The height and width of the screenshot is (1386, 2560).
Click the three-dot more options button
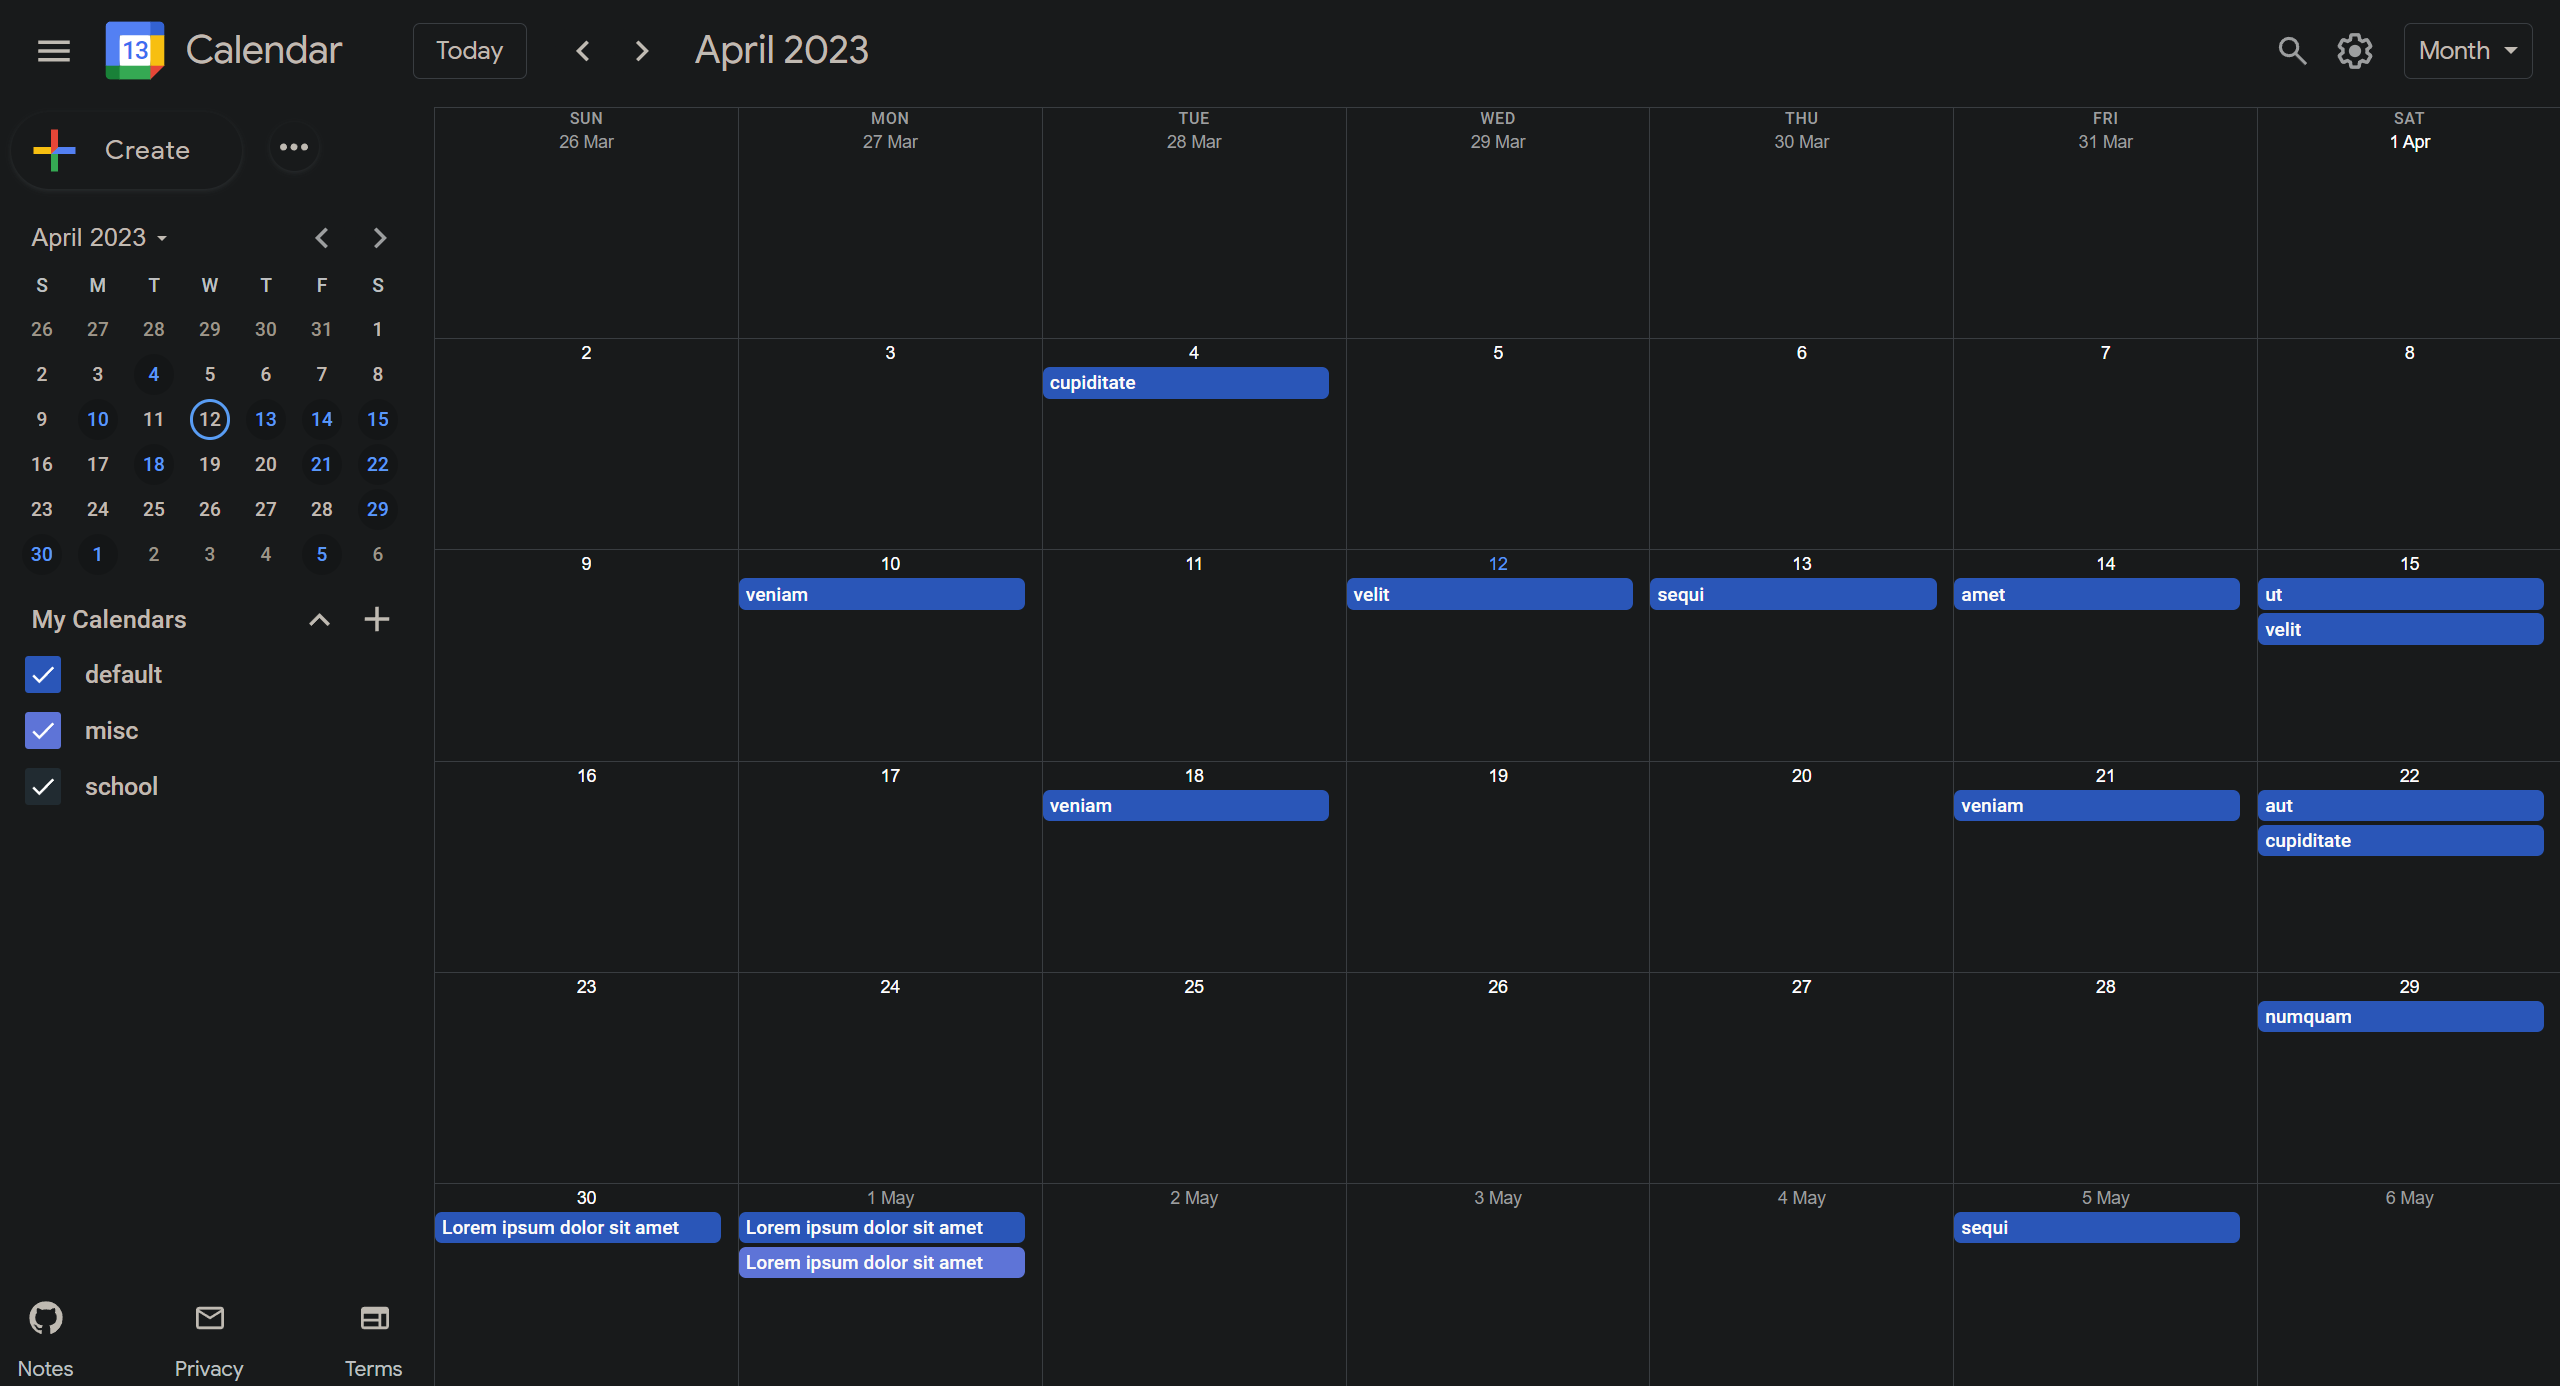tap(294, 148)
